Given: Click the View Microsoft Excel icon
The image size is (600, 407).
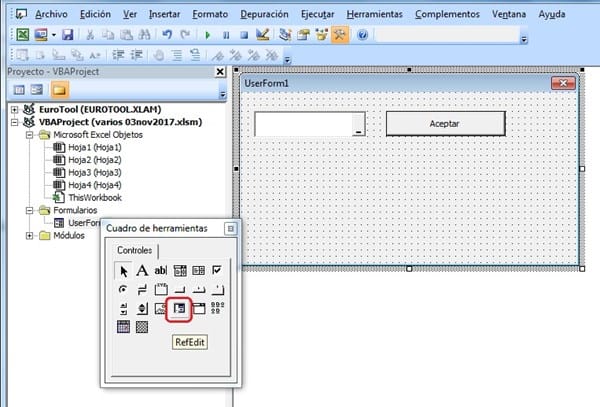Looking at the screenshot, I should pos(23,35).
